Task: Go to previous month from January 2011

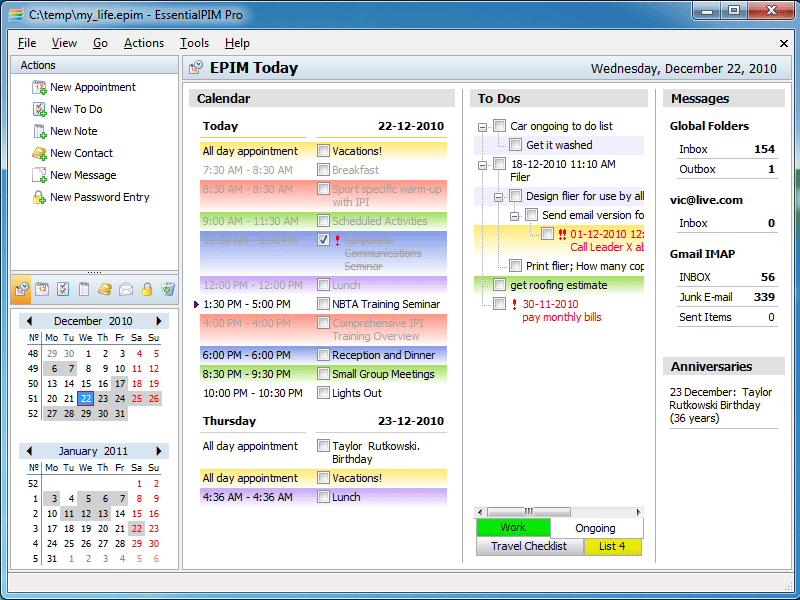Action: click(x=29, y=451)
